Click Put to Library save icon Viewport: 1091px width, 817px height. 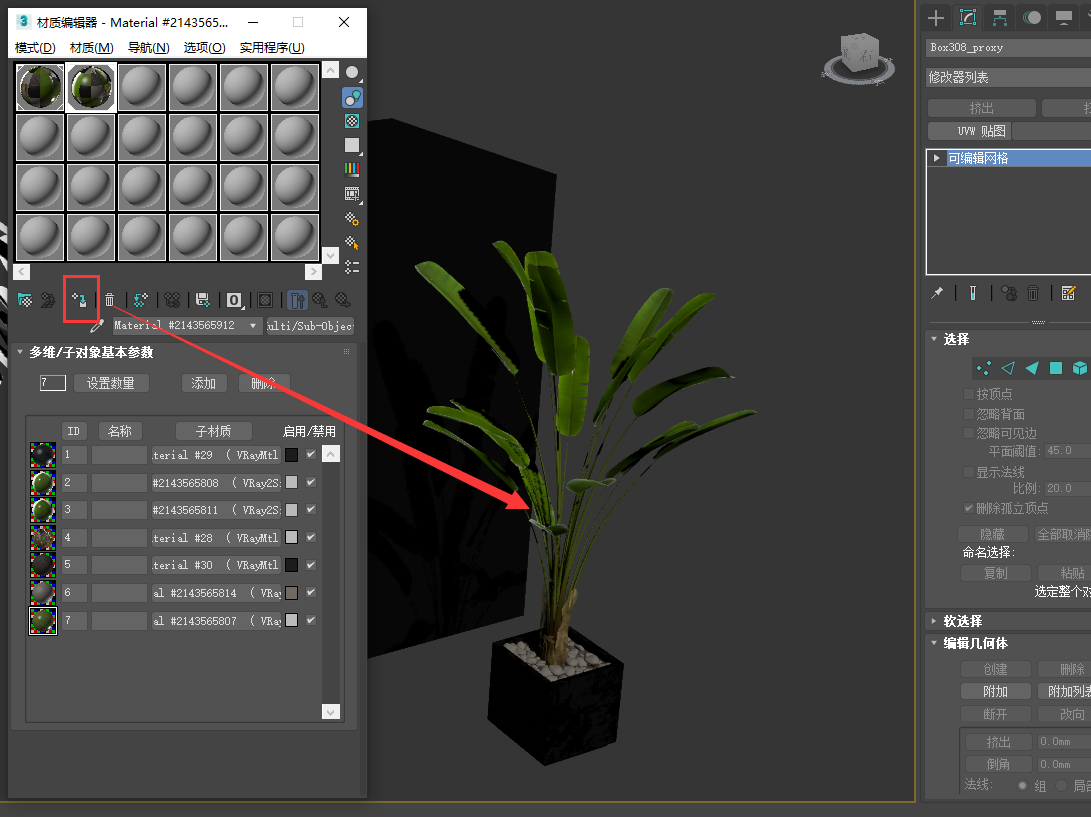[203, 300]
